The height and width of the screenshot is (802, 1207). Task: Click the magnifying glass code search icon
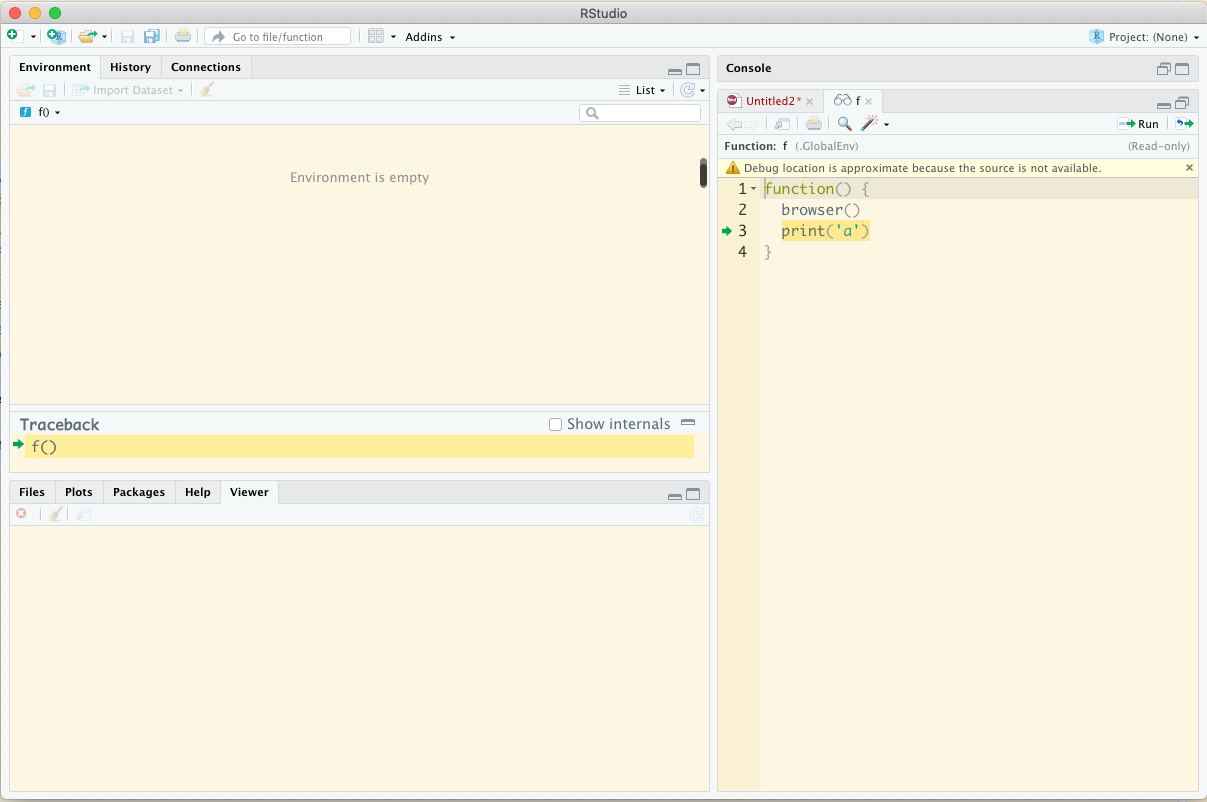point(846,123)
